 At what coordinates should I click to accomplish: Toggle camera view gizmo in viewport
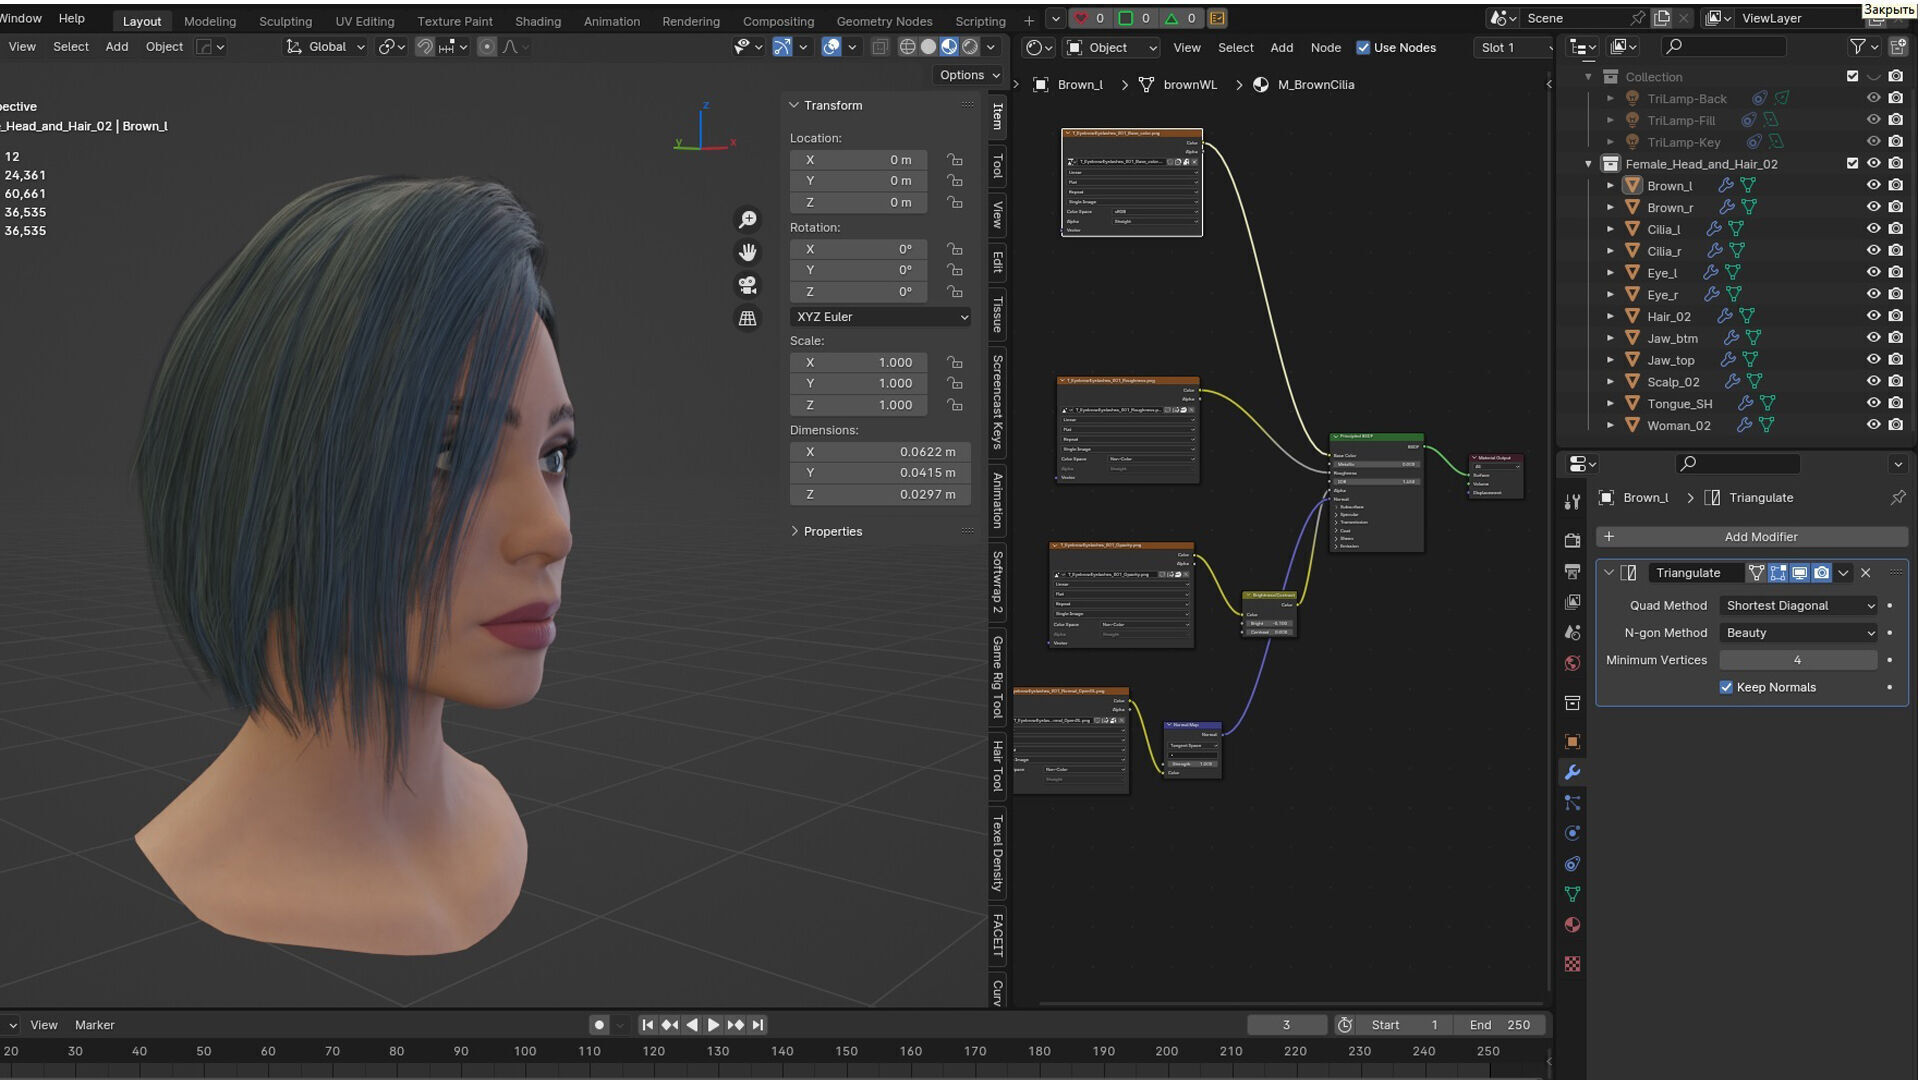pos(747,285)
